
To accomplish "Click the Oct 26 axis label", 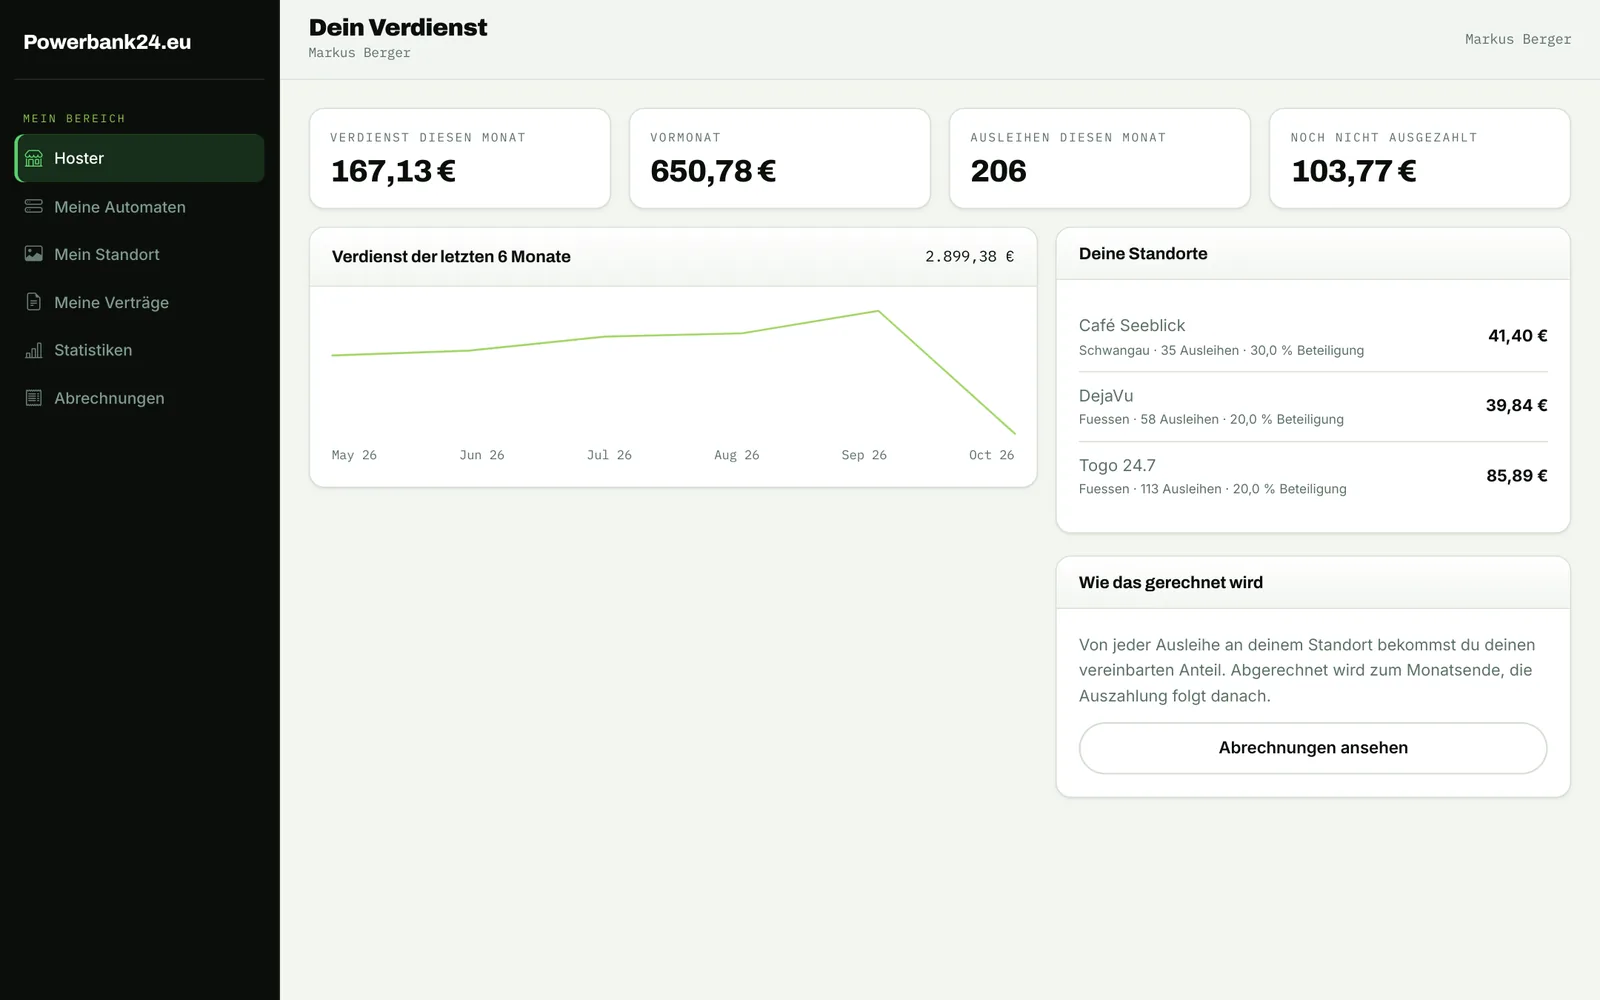I will [991, 455].
